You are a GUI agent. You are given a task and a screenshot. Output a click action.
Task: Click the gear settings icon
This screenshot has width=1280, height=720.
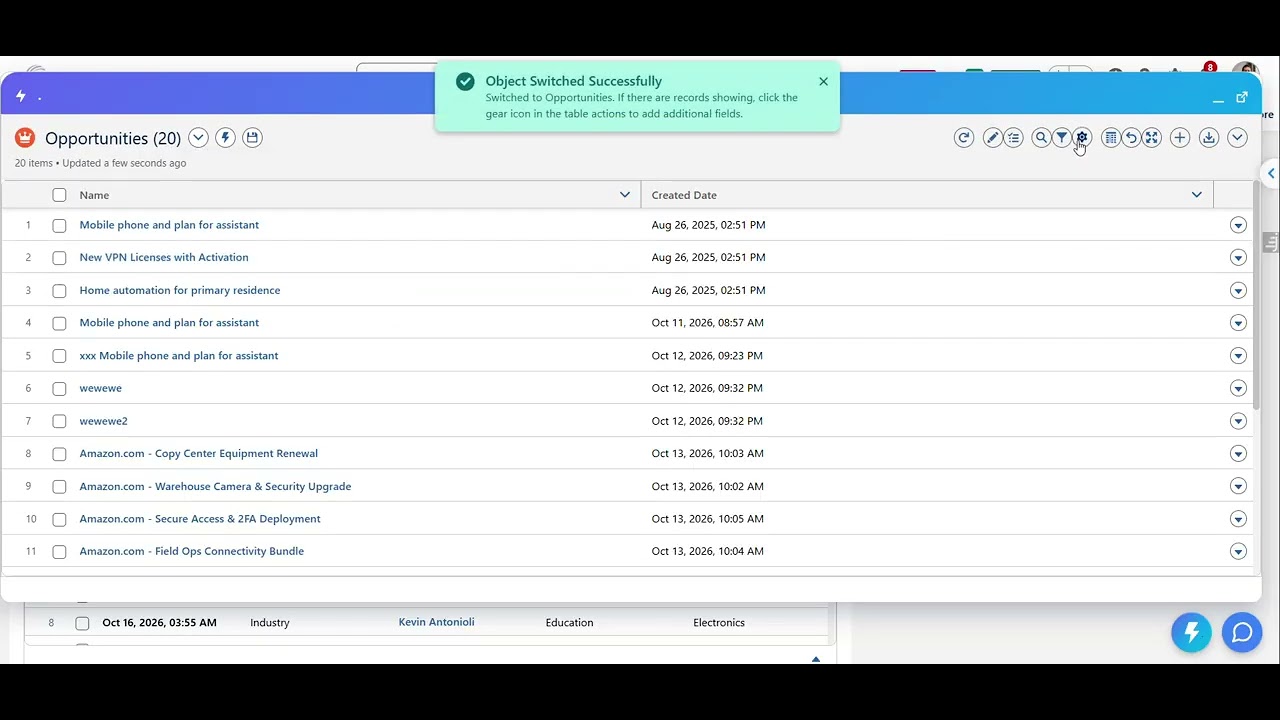click(1082, 138)
